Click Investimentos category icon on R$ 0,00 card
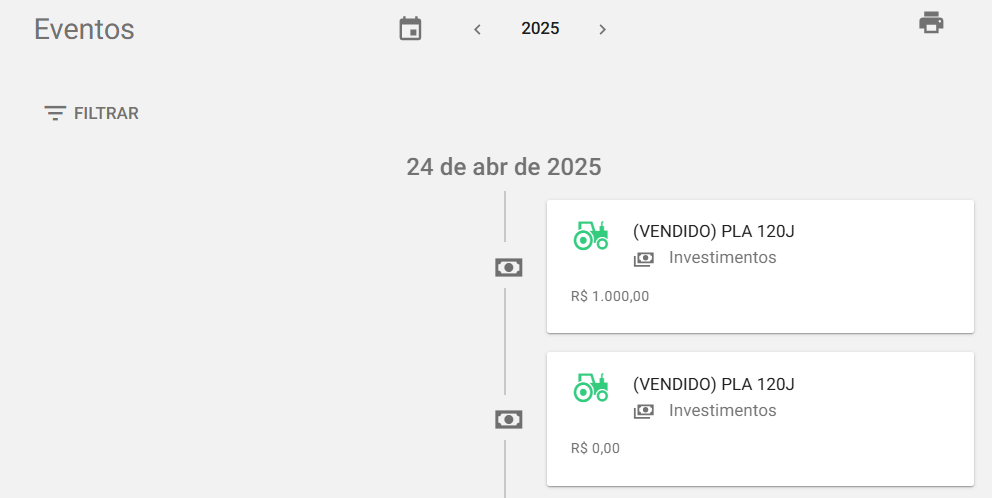The width and height of the screenshot is (992, 498). [644, 411]
